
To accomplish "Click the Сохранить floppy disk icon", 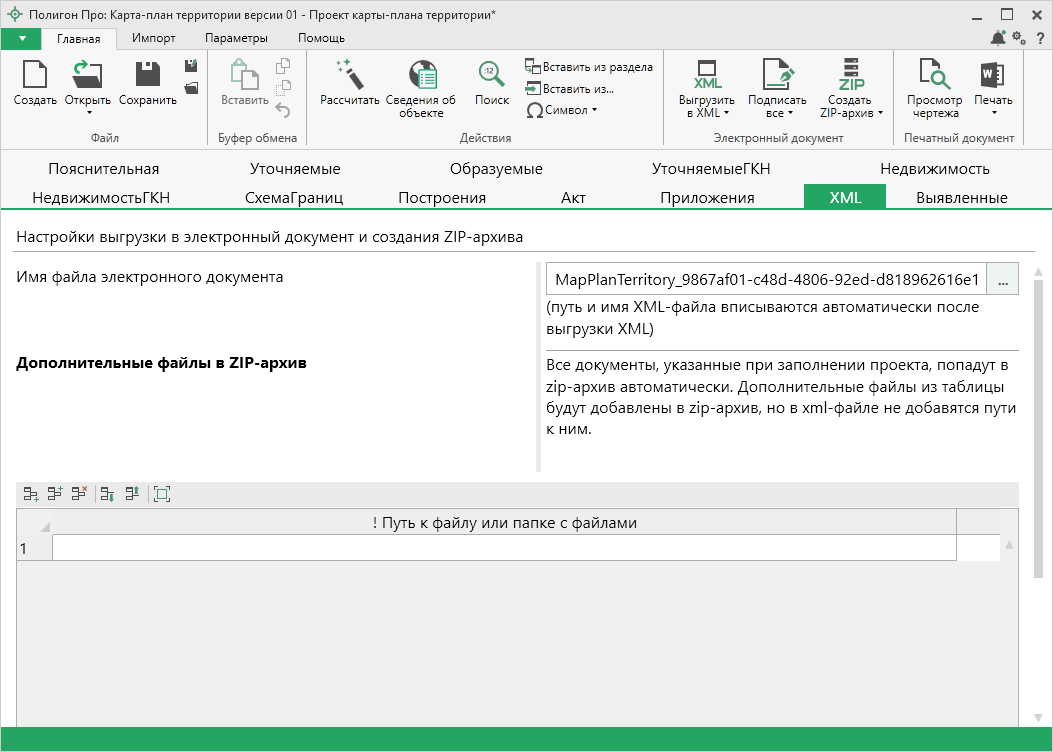I will click(147, 75).
